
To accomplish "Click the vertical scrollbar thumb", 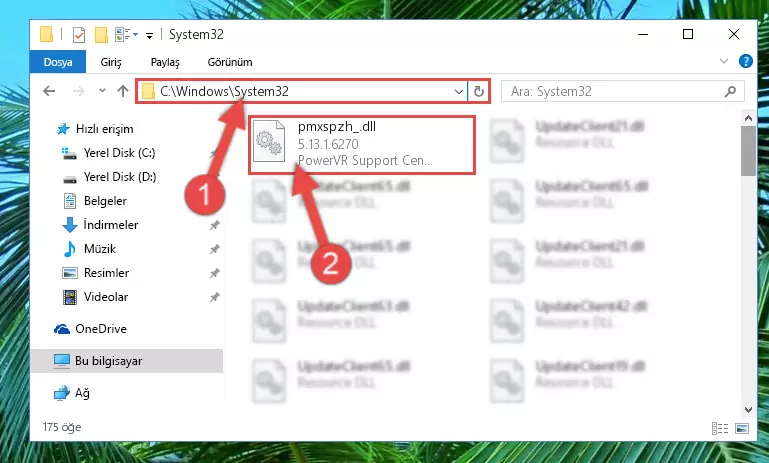I will (748, 150).
